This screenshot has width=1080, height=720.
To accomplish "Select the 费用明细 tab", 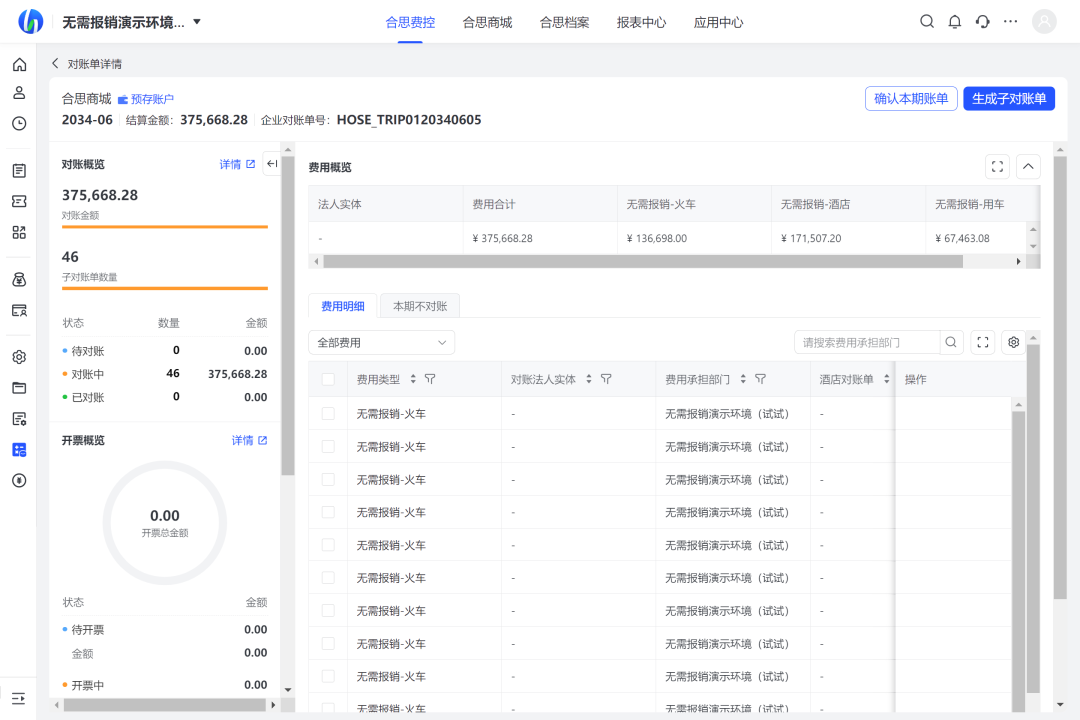I will tap(343, 306).
